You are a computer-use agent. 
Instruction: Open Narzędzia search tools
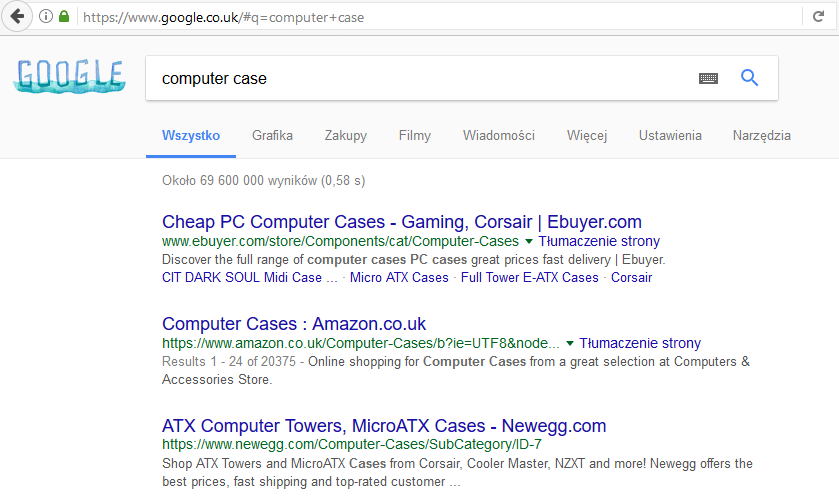[761, 135]
